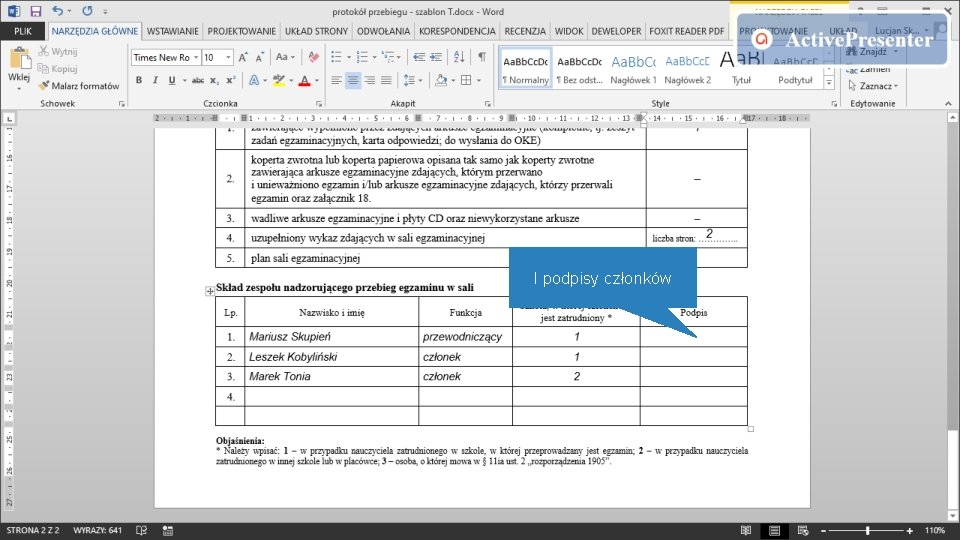This screenshot has height=540, width=960.
Task: Expand the multilevel list dropdown
Action: (399, 58)
